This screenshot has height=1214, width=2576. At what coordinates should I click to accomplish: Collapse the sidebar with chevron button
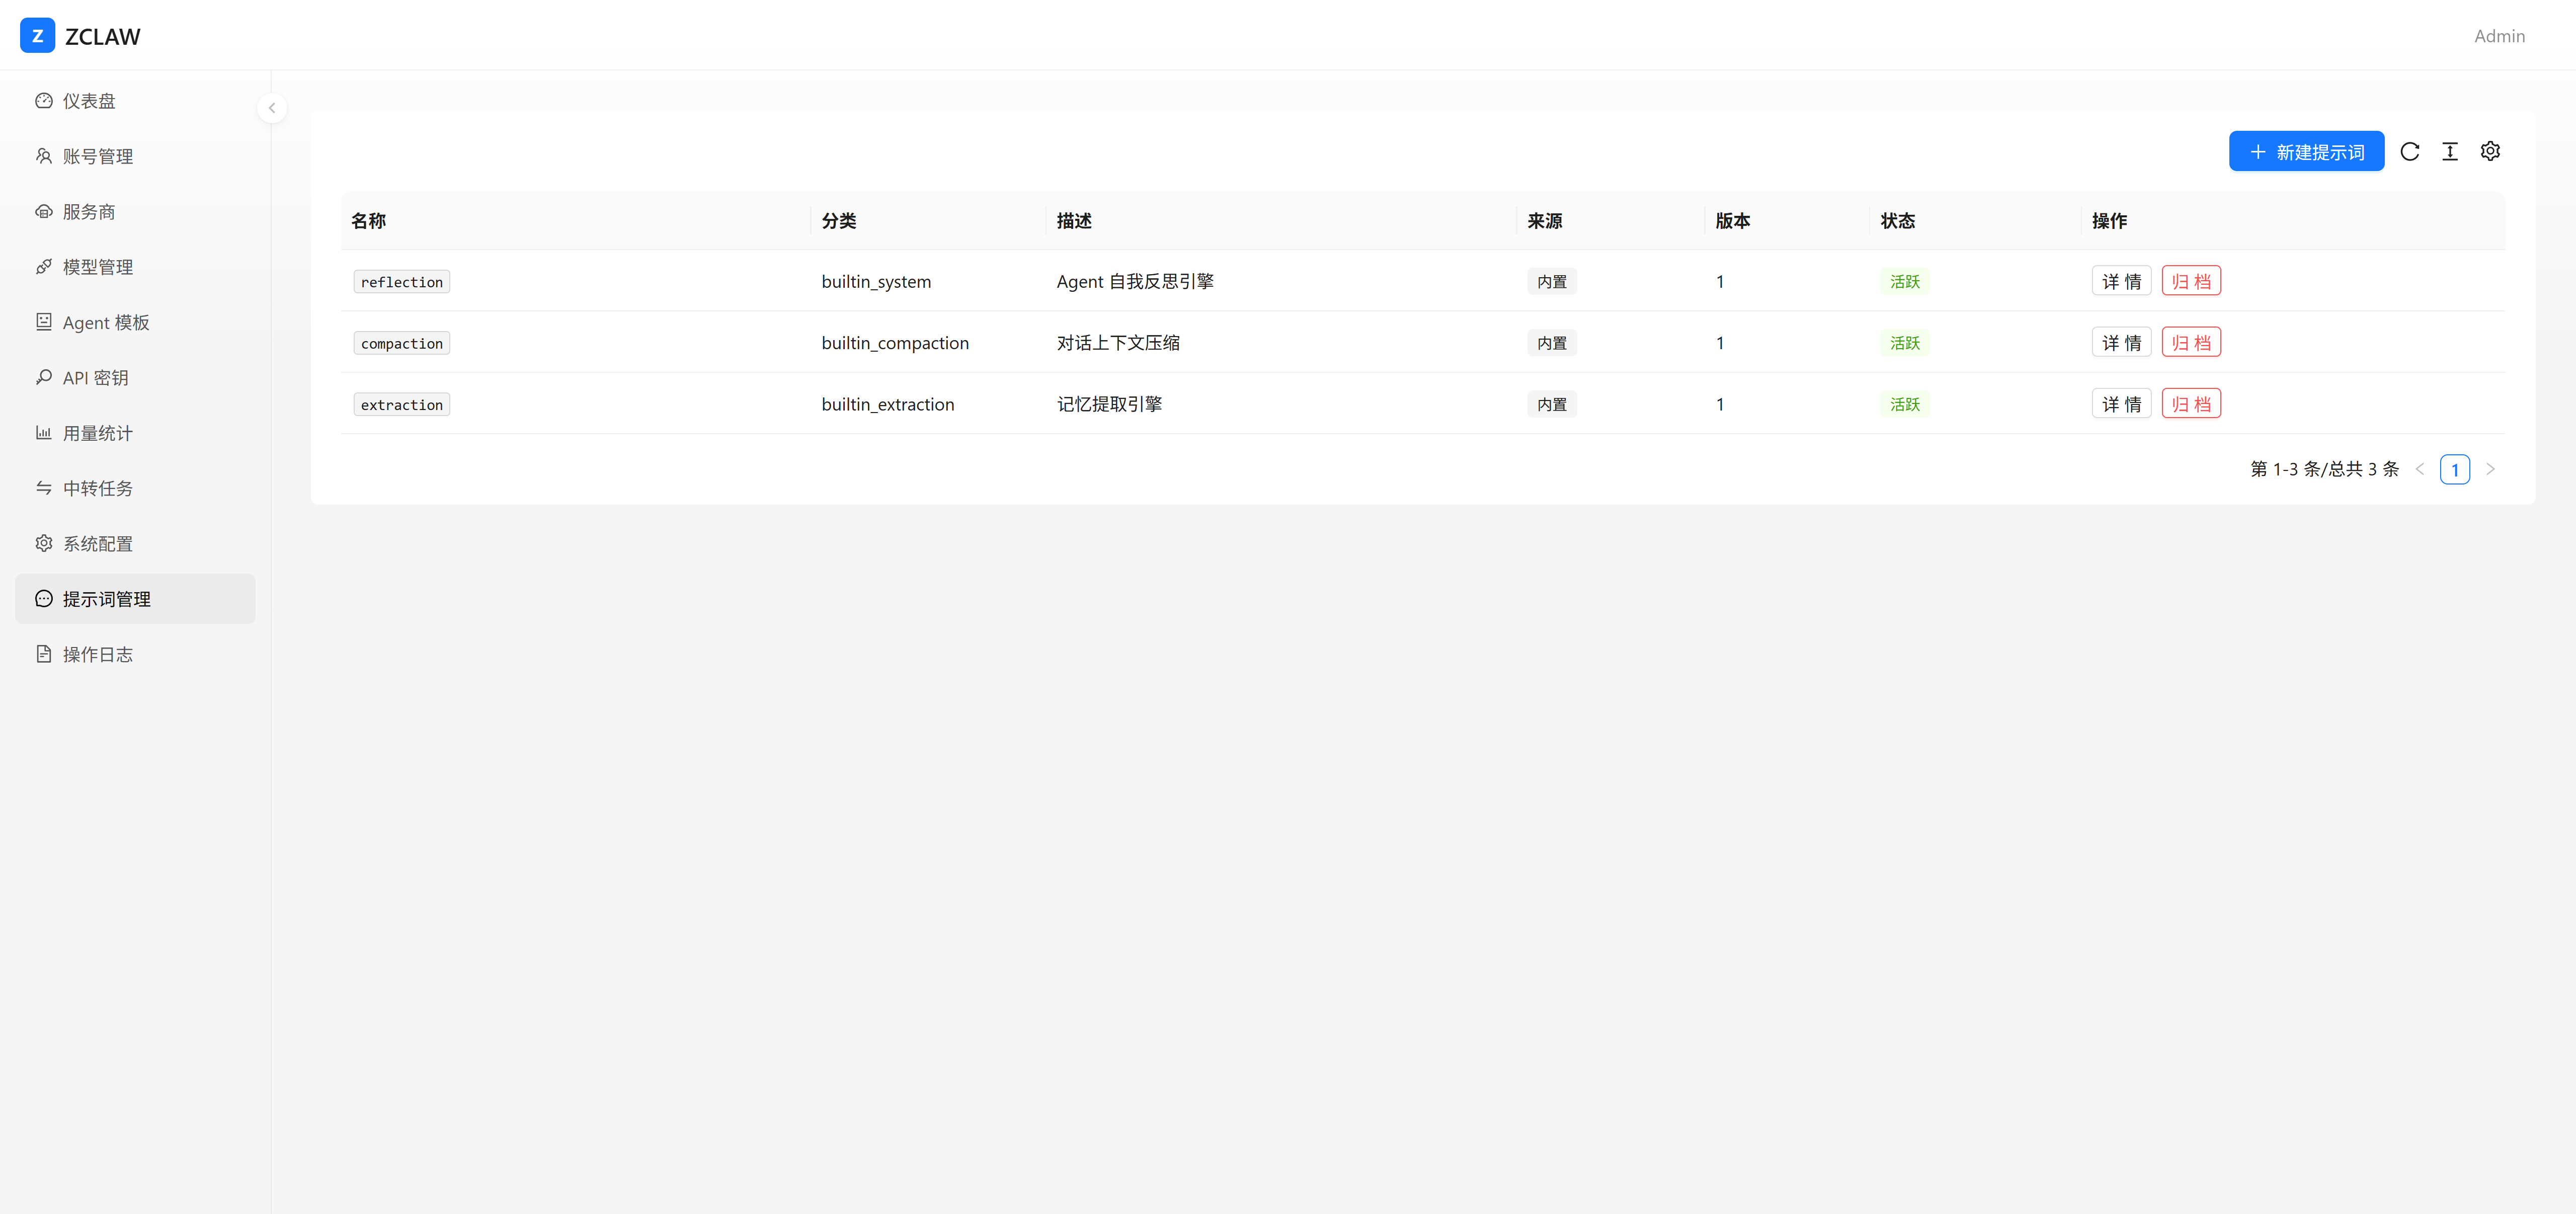271,108
